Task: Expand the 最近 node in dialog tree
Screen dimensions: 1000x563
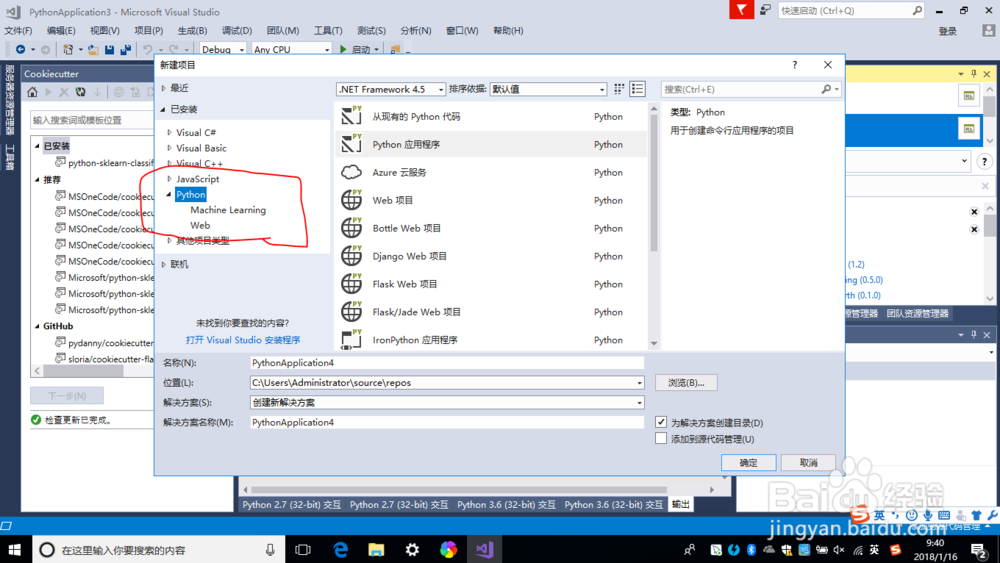Action: pyautogui.click(x=164, y=88)
